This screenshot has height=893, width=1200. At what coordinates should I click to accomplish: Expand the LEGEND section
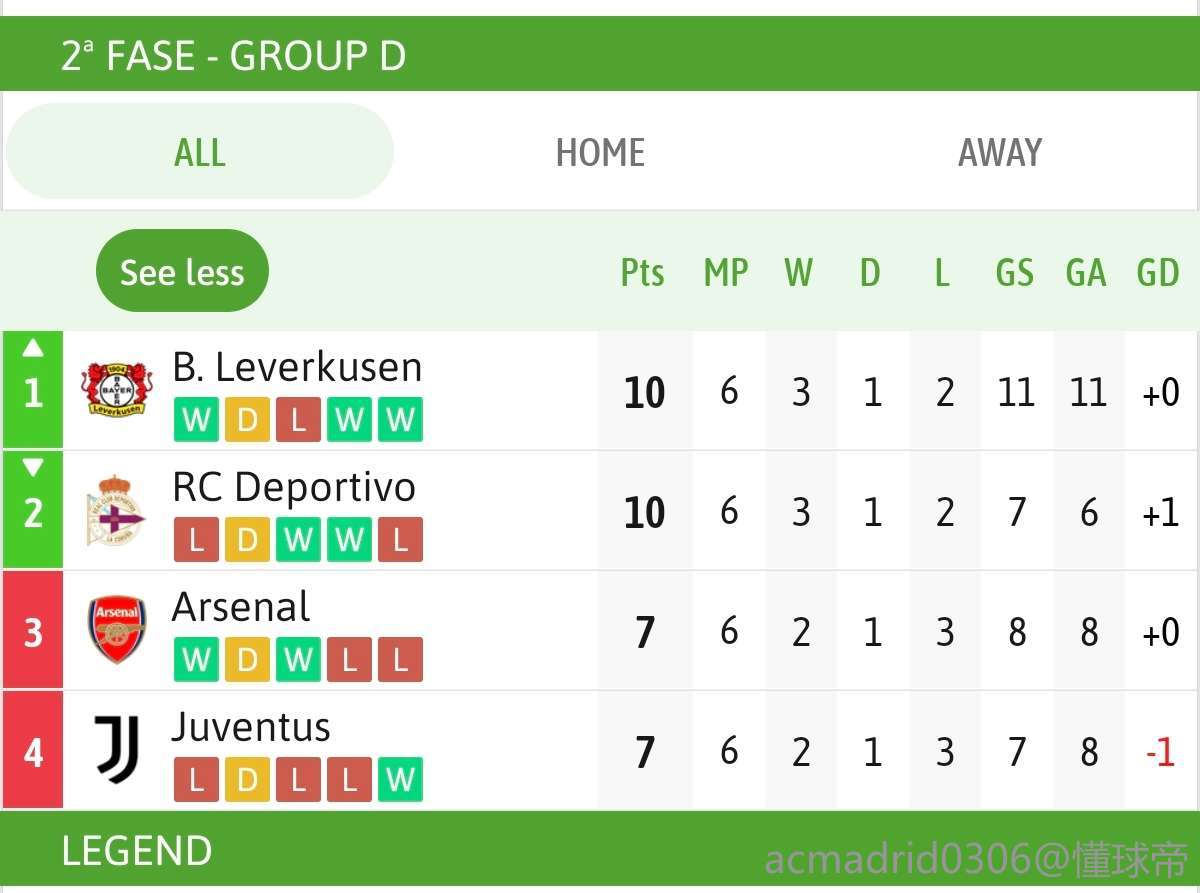tap(137, 851)
